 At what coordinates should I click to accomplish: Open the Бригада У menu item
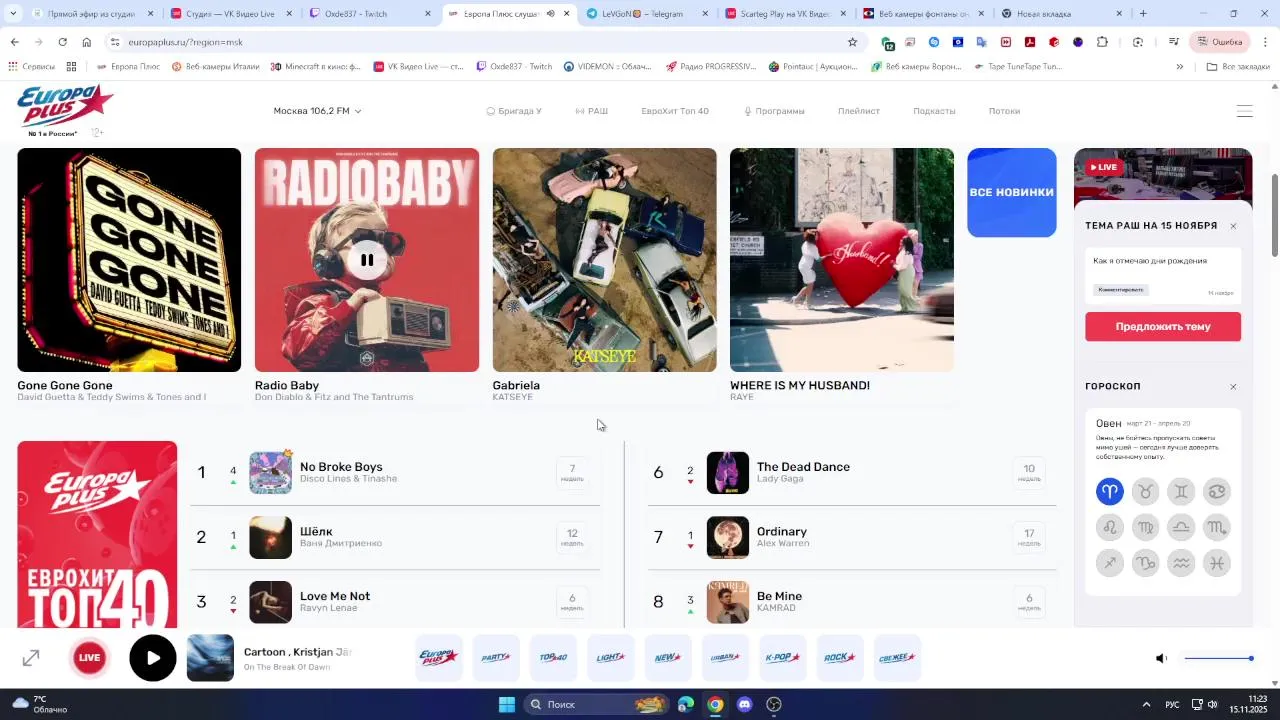(x=514, y=111)
